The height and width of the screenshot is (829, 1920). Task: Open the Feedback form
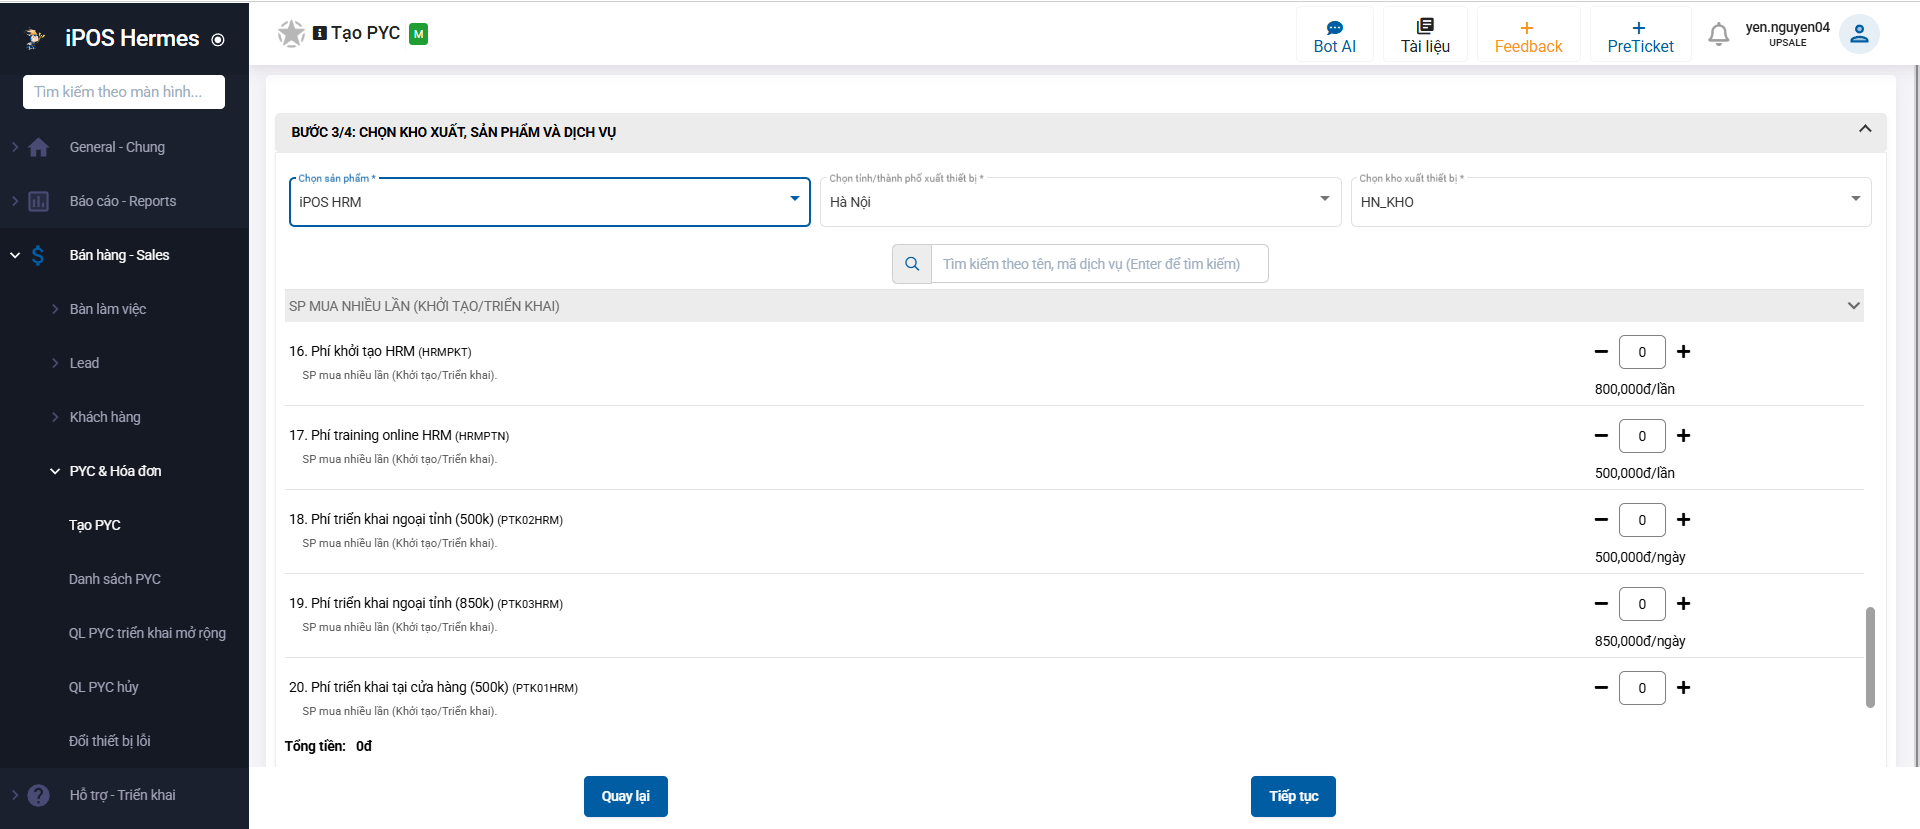1528,36
